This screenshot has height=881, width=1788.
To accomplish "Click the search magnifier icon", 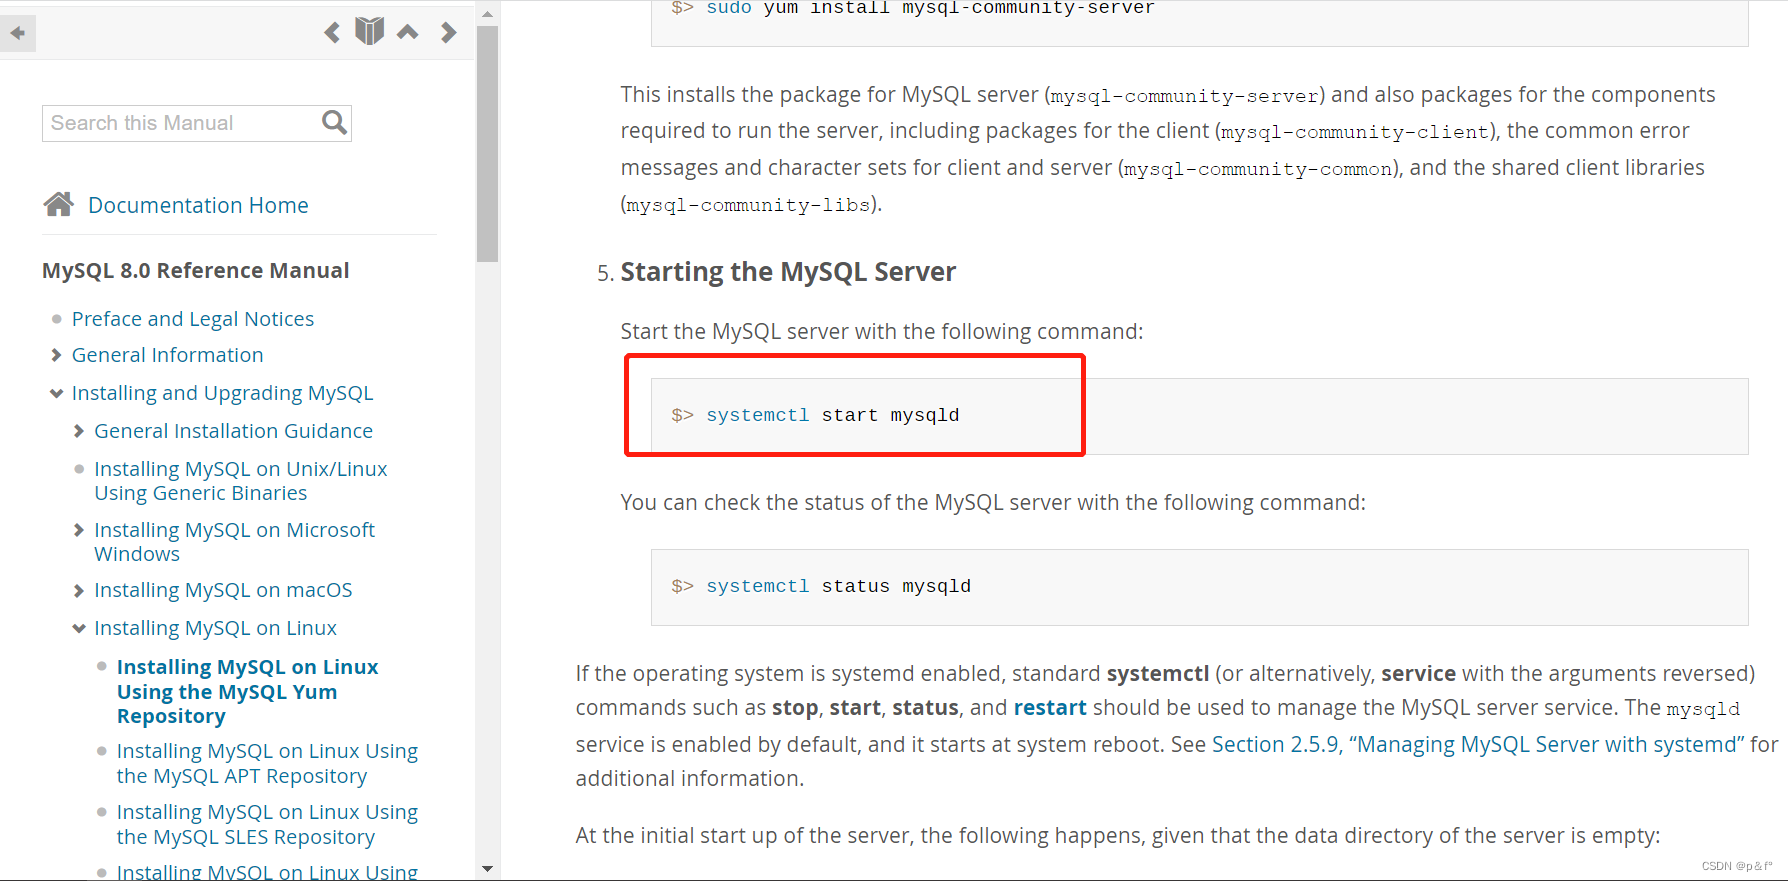I will (x=334, y=122).
